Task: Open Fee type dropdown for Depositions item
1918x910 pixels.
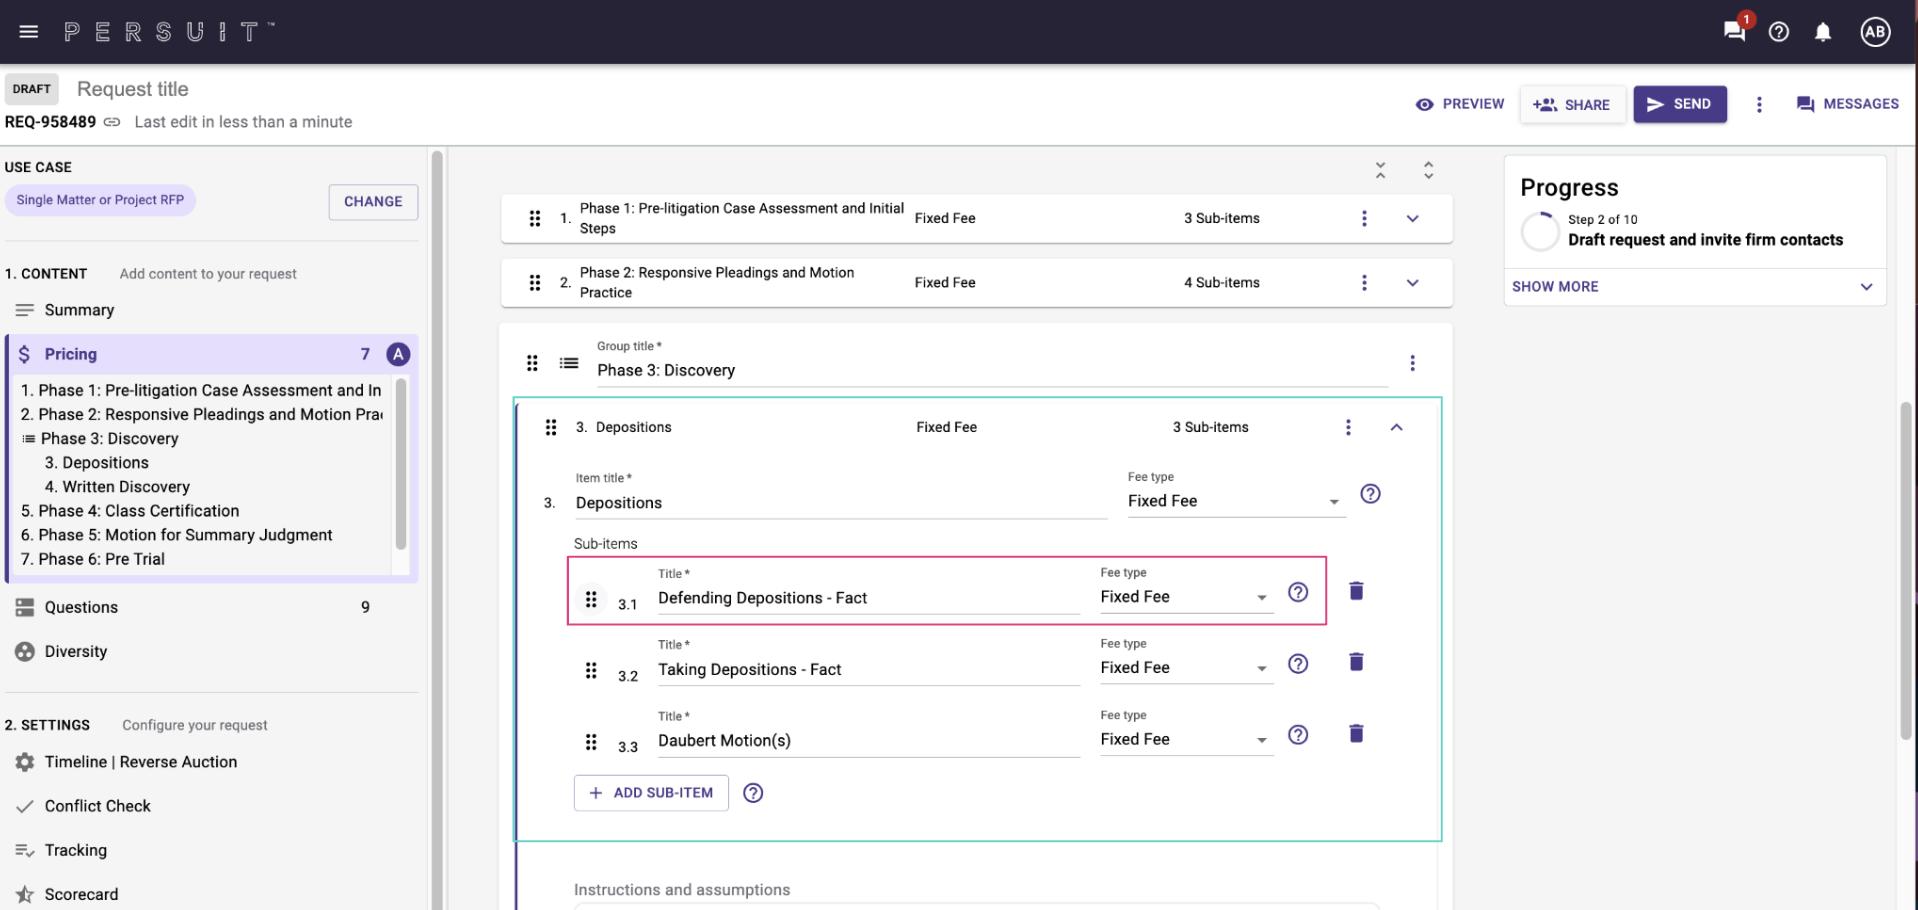Action: click(x=1235, y=501)
